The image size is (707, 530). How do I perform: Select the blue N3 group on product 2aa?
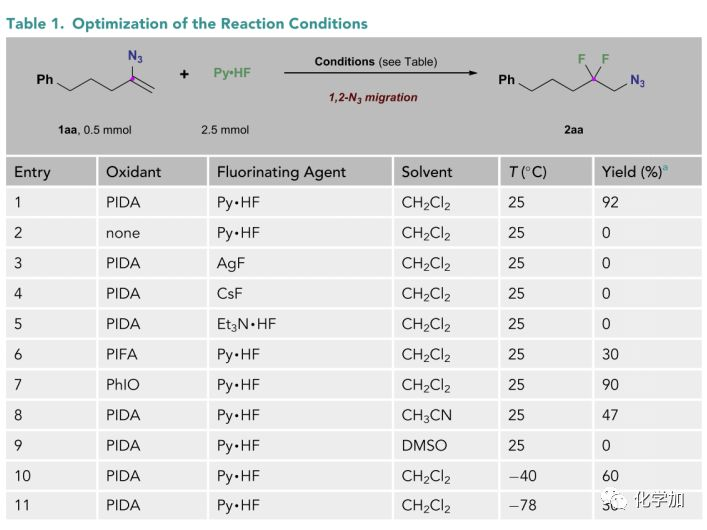[x=638, y=82]
